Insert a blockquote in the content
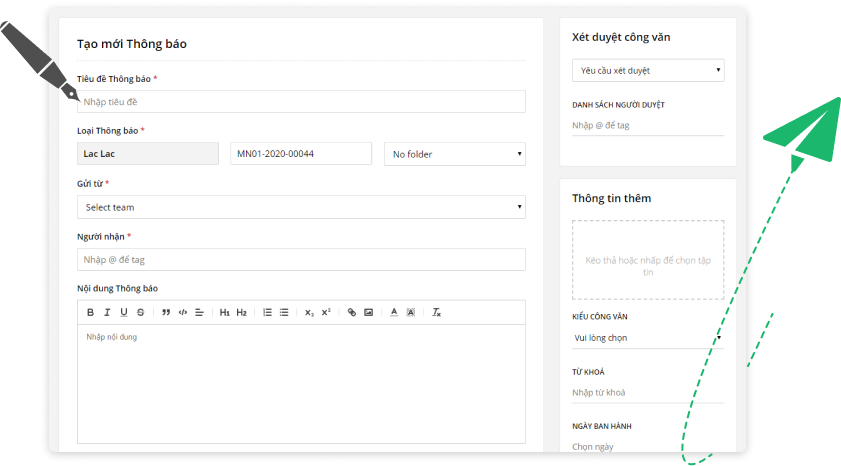The width and height of the screenshot is (841, 466). (x=166, y=312)
